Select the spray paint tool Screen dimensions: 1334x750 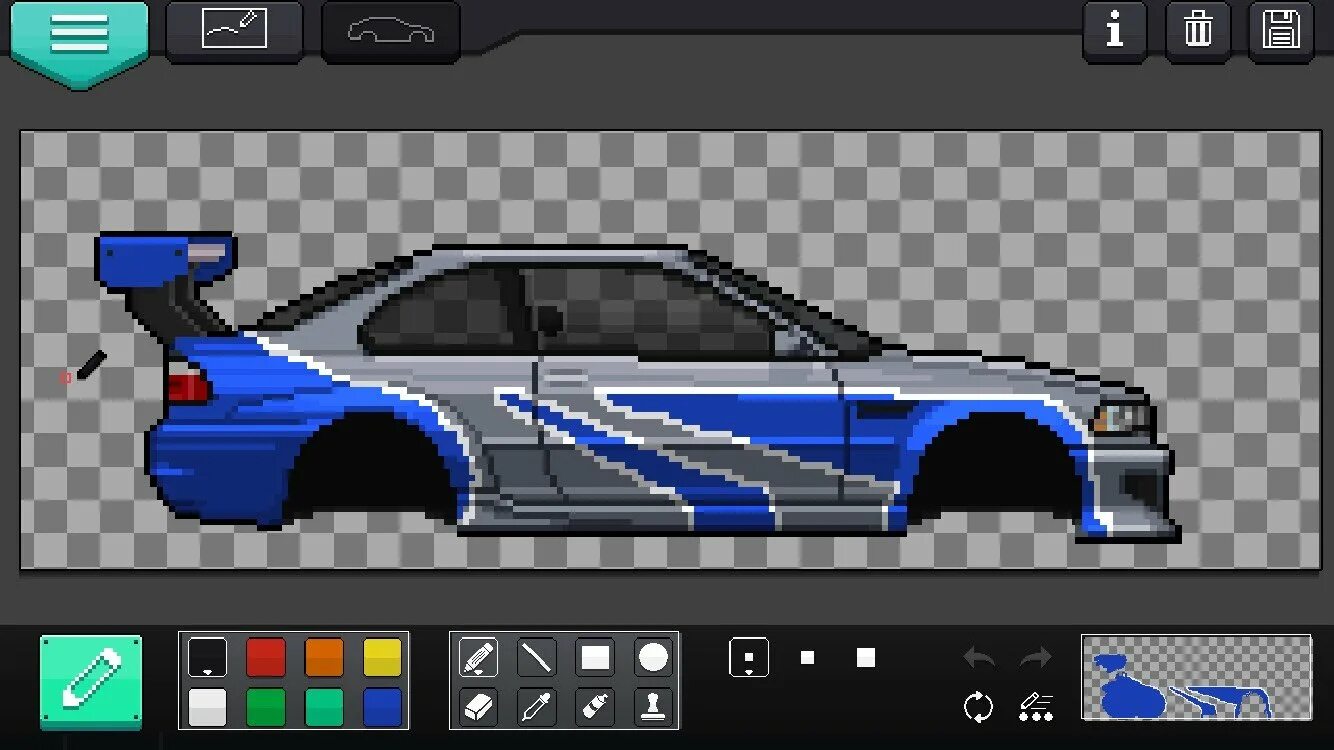tap(595, 707)
